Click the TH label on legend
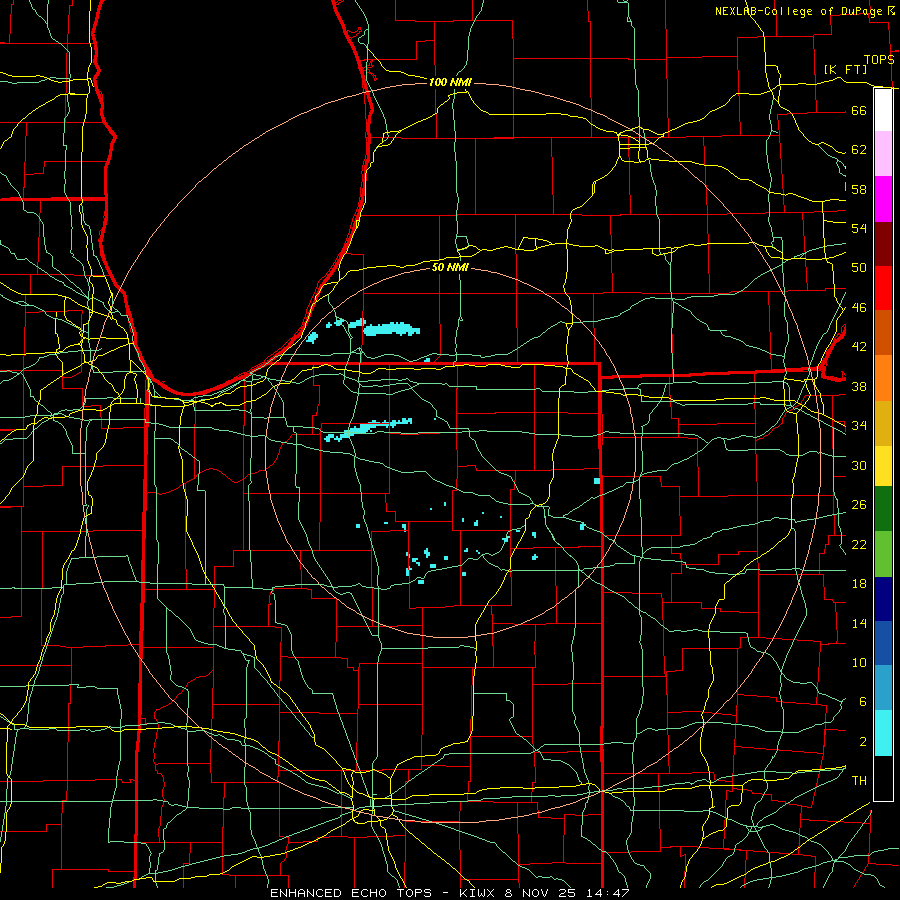The height and width of the screenshot is (900, 900). tap(859, 781)
